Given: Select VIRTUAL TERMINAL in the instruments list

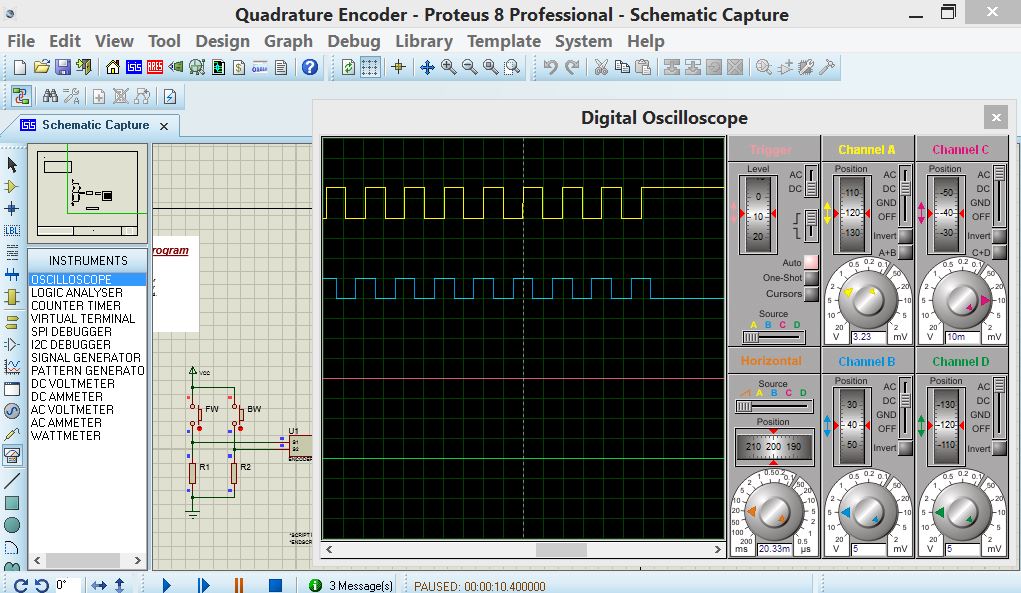Looking at the screenshot, I should pos(87,318).
